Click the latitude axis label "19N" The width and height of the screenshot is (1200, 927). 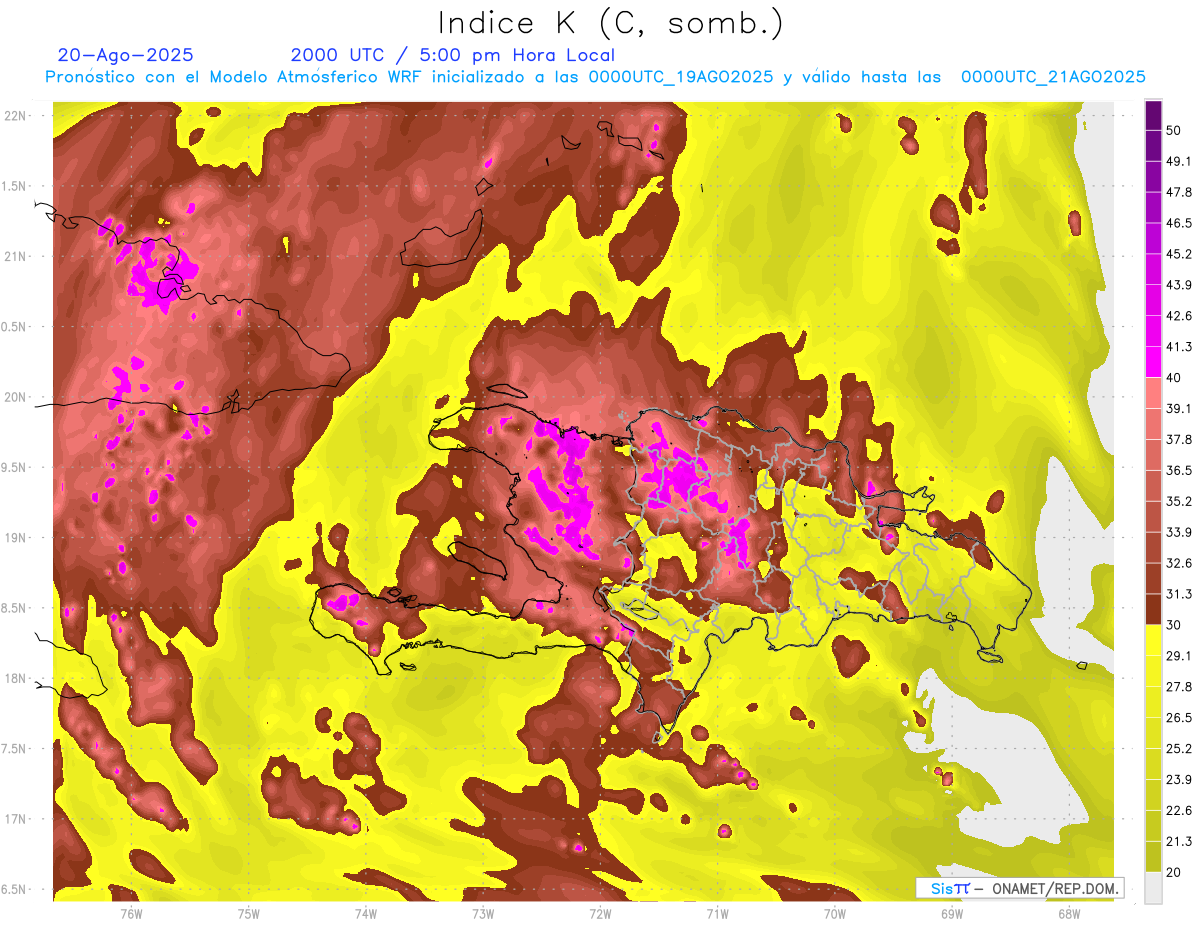(17, 538)
